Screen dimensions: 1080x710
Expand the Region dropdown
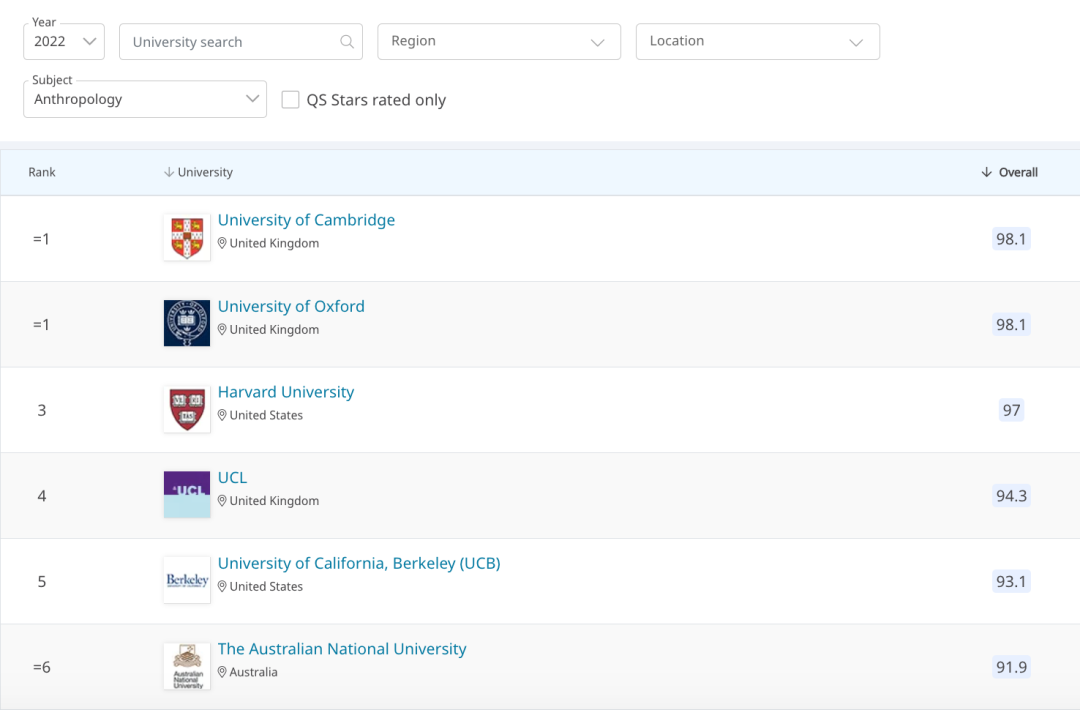tap(499, 41)
